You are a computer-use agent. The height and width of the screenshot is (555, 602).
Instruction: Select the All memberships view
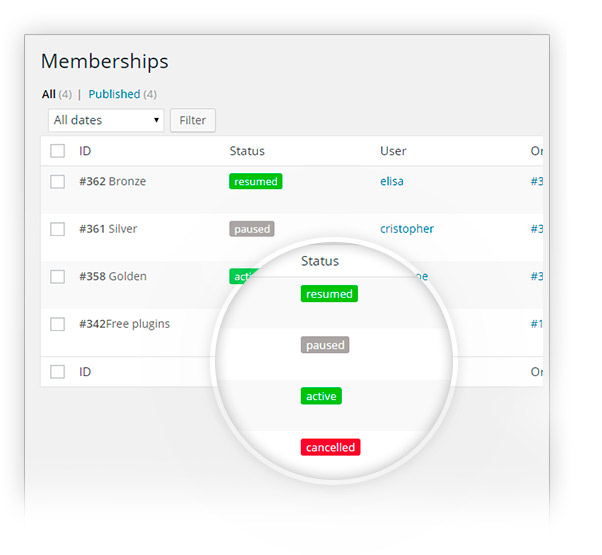pos(49,94)
